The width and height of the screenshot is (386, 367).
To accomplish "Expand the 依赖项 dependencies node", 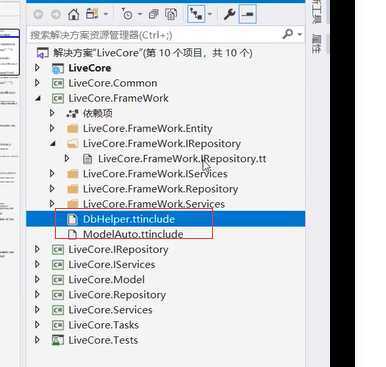I will point(52,113).
